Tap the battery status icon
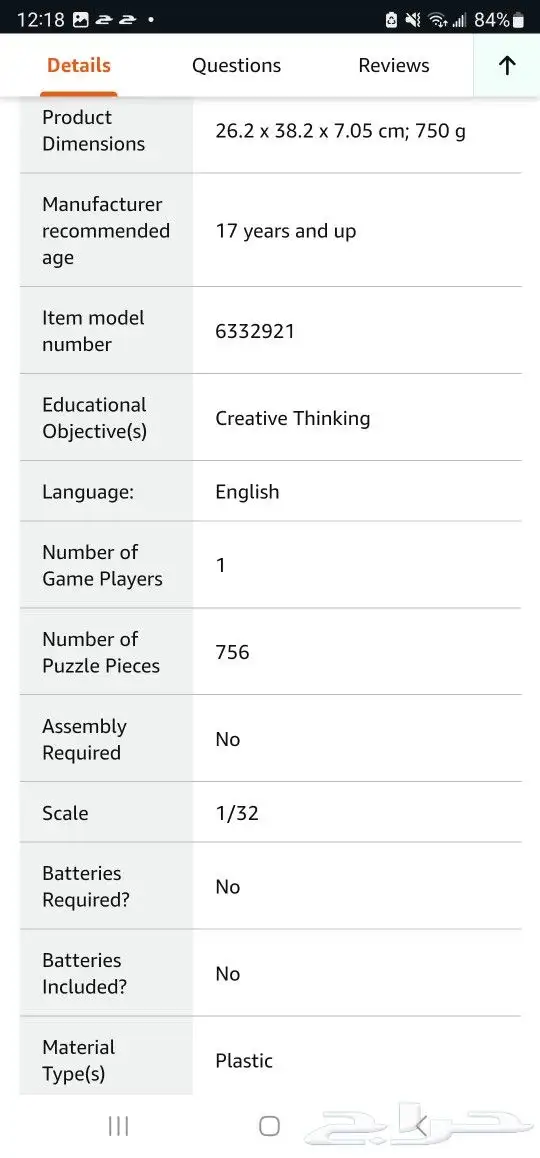This screenshot has width=540, height=1158. (x=518, y=20)
